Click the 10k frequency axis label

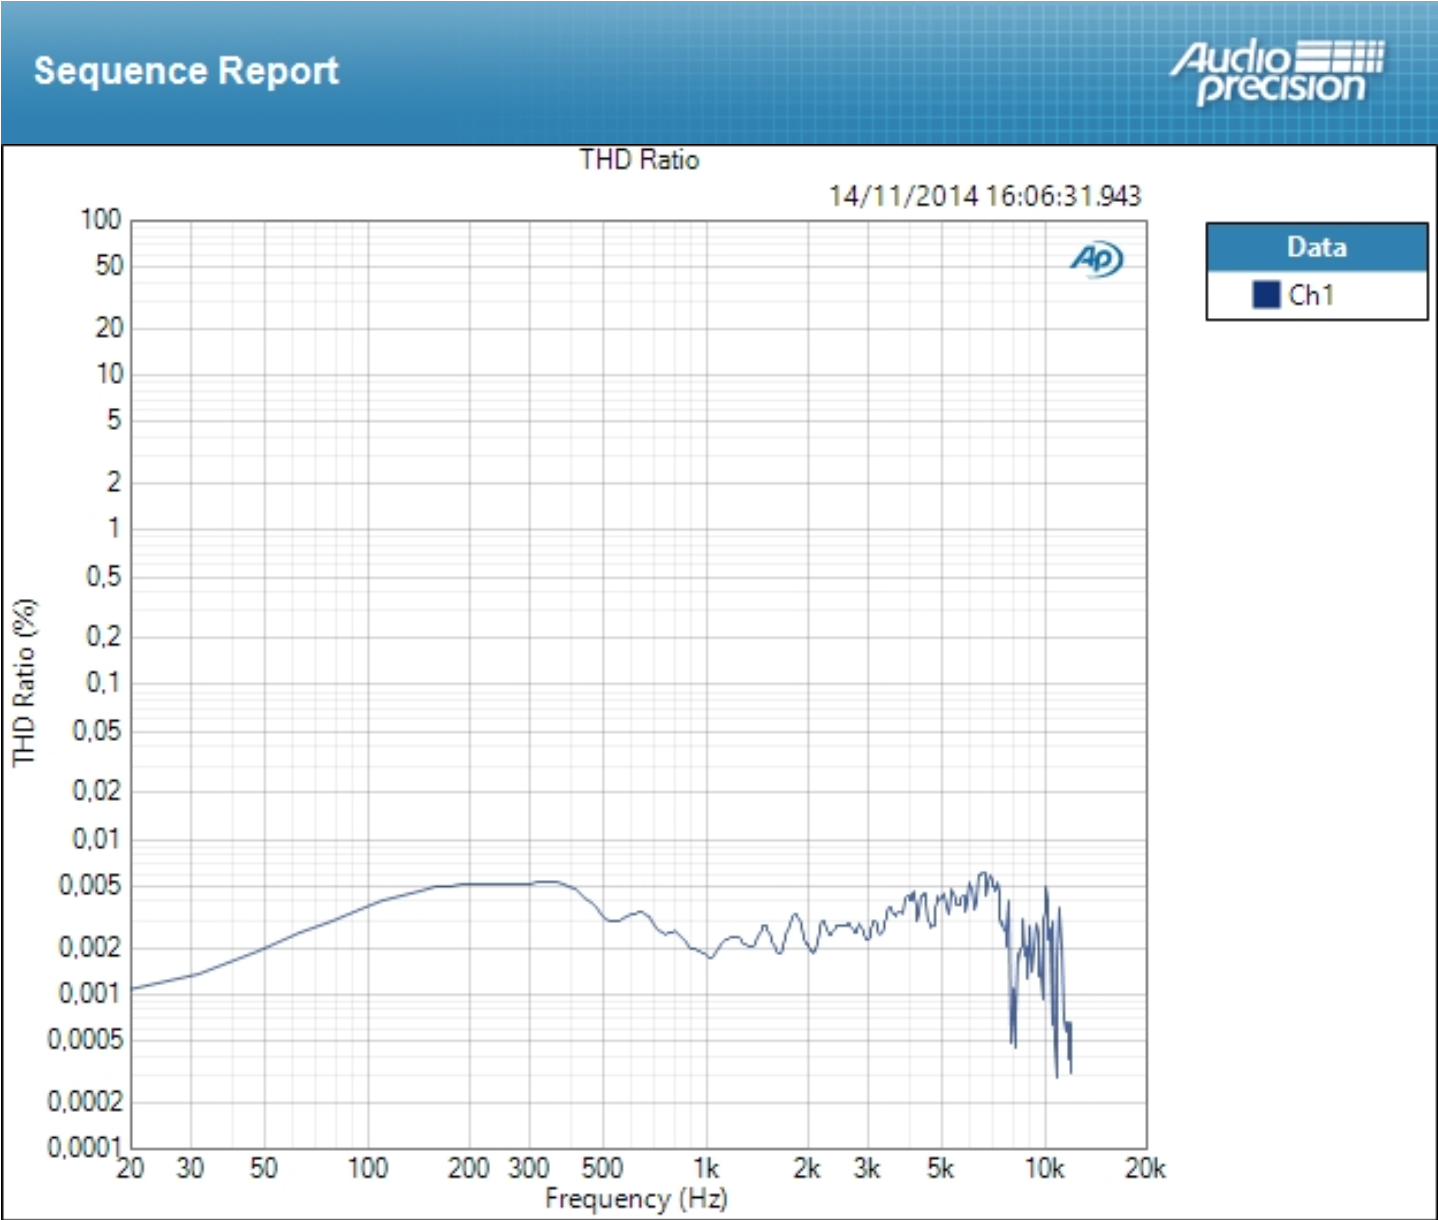coord(1045,1168)
